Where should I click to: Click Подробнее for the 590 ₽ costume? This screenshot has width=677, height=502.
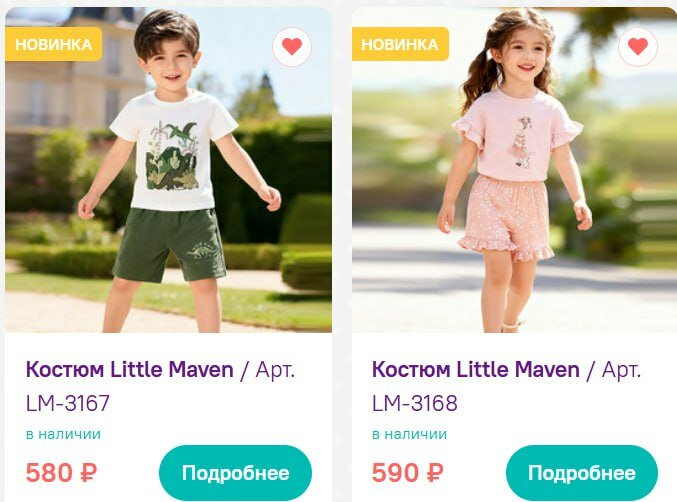point(582,473)
